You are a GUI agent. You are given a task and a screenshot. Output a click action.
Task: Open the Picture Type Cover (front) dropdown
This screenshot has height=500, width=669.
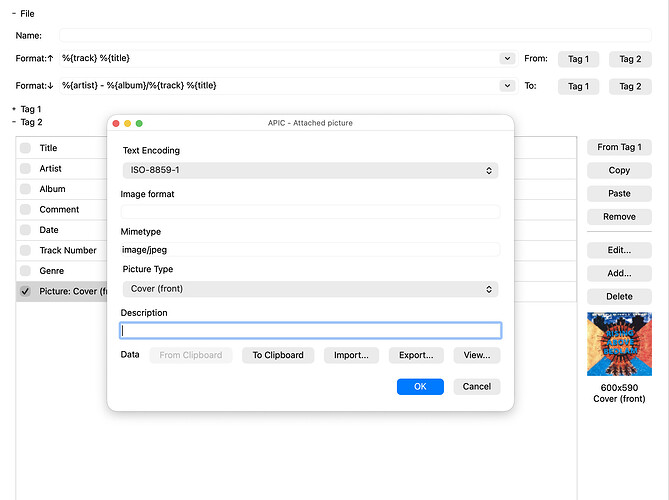pyautogui.click(x=310, y=289)
